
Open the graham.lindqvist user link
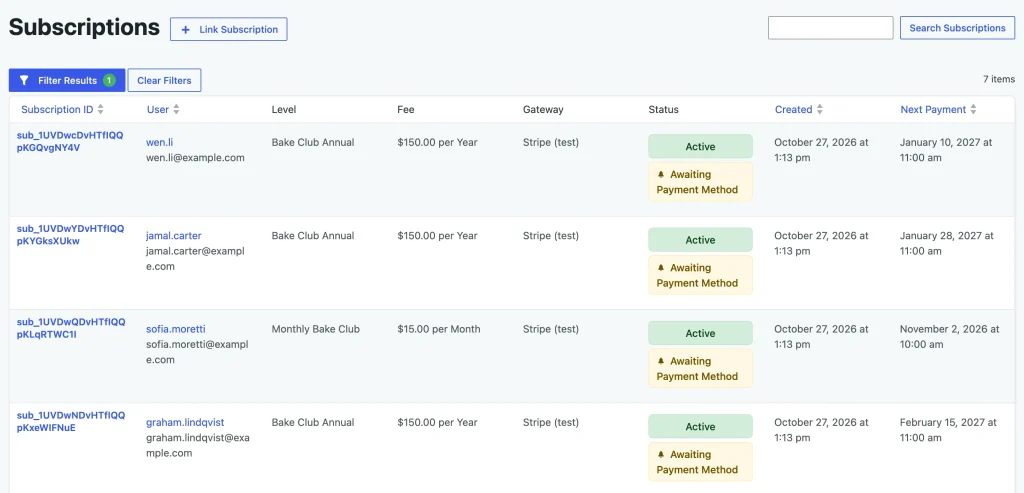click(185, 422)
